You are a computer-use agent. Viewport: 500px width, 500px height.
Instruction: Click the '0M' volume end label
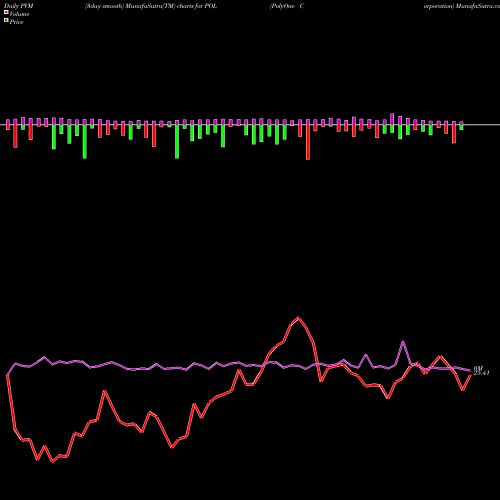pos(478,368)
